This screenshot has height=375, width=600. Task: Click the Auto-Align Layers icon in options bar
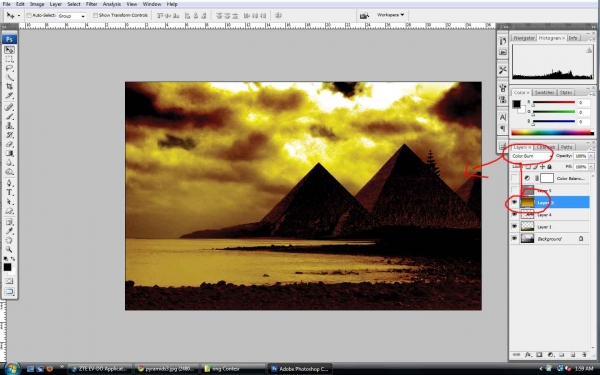click(x=278, y=15)
